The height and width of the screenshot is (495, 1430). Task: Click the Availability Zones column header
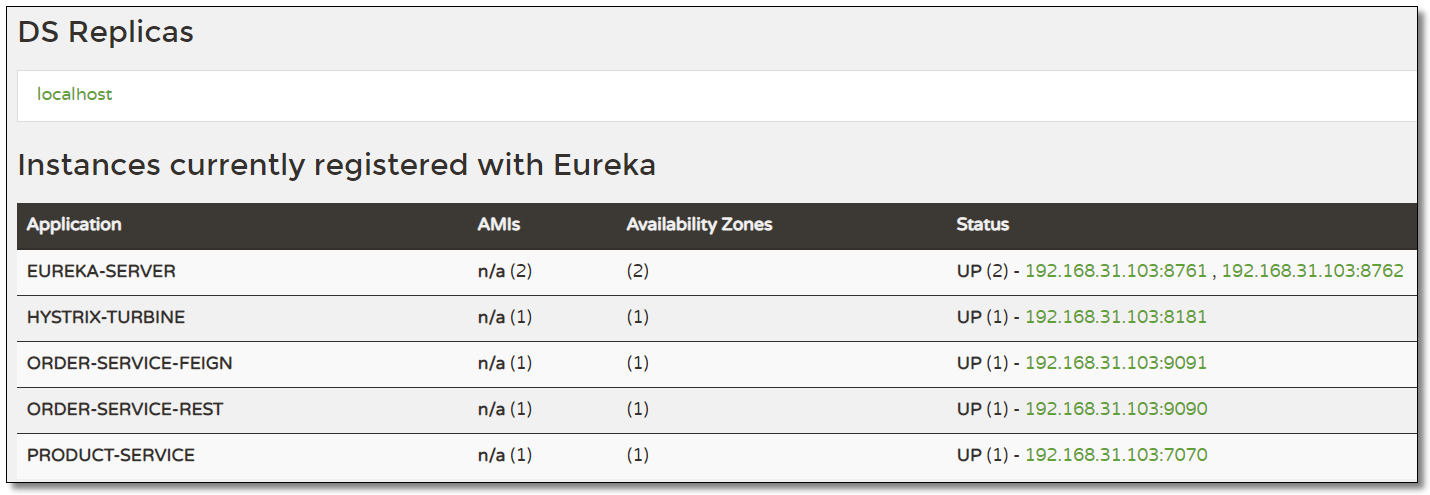[699, 225]
